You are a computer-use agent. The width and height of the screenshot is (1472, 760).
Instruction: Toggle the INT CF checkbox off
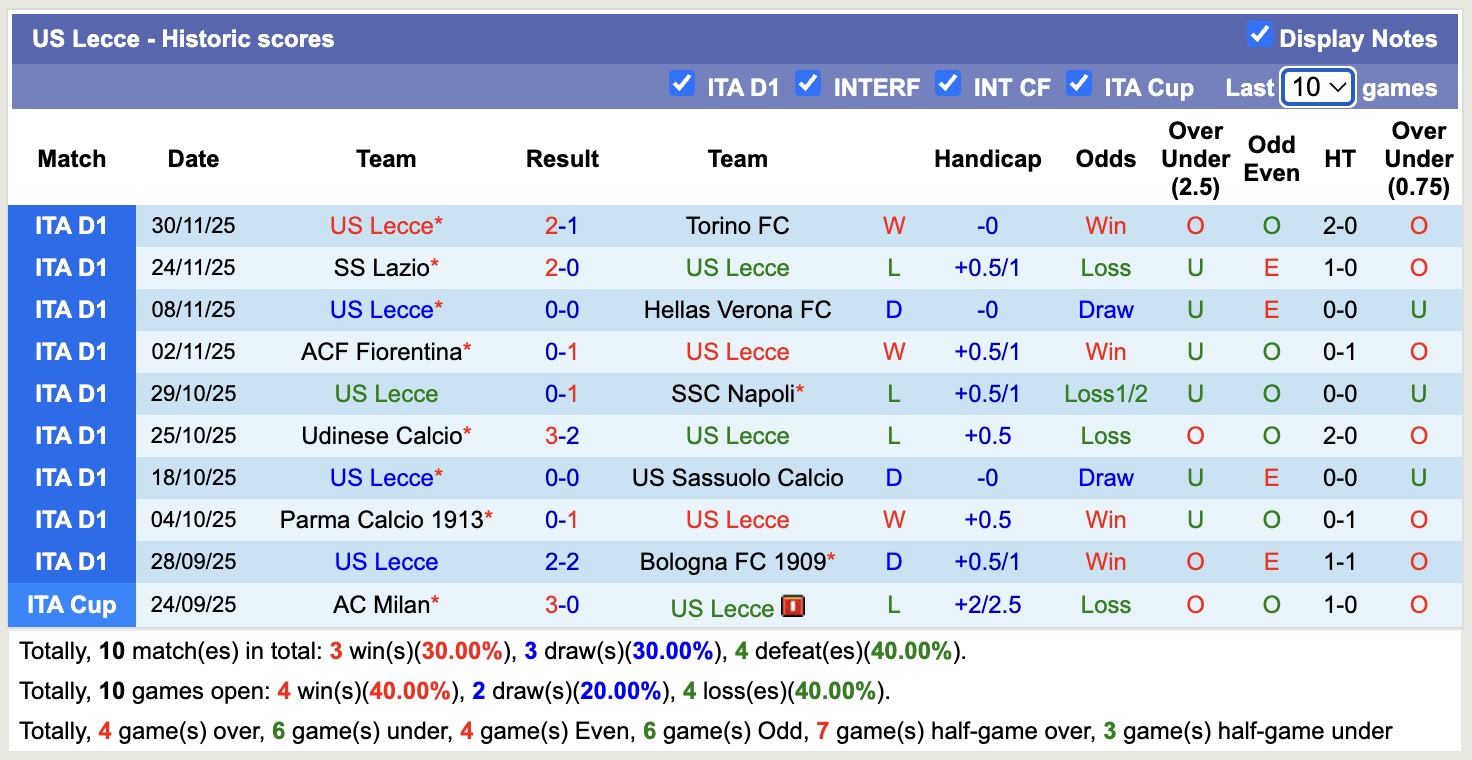tap(948, 86)
